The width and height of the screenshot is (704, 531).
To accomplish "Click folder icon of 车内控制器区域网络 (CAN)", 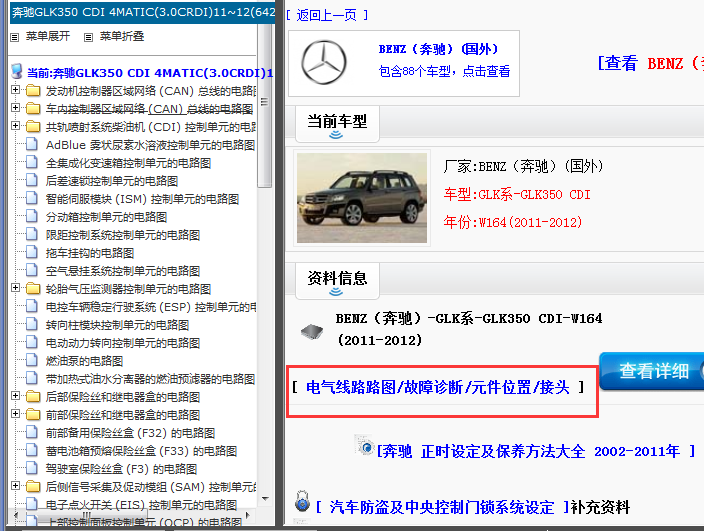I will (33, 109).
